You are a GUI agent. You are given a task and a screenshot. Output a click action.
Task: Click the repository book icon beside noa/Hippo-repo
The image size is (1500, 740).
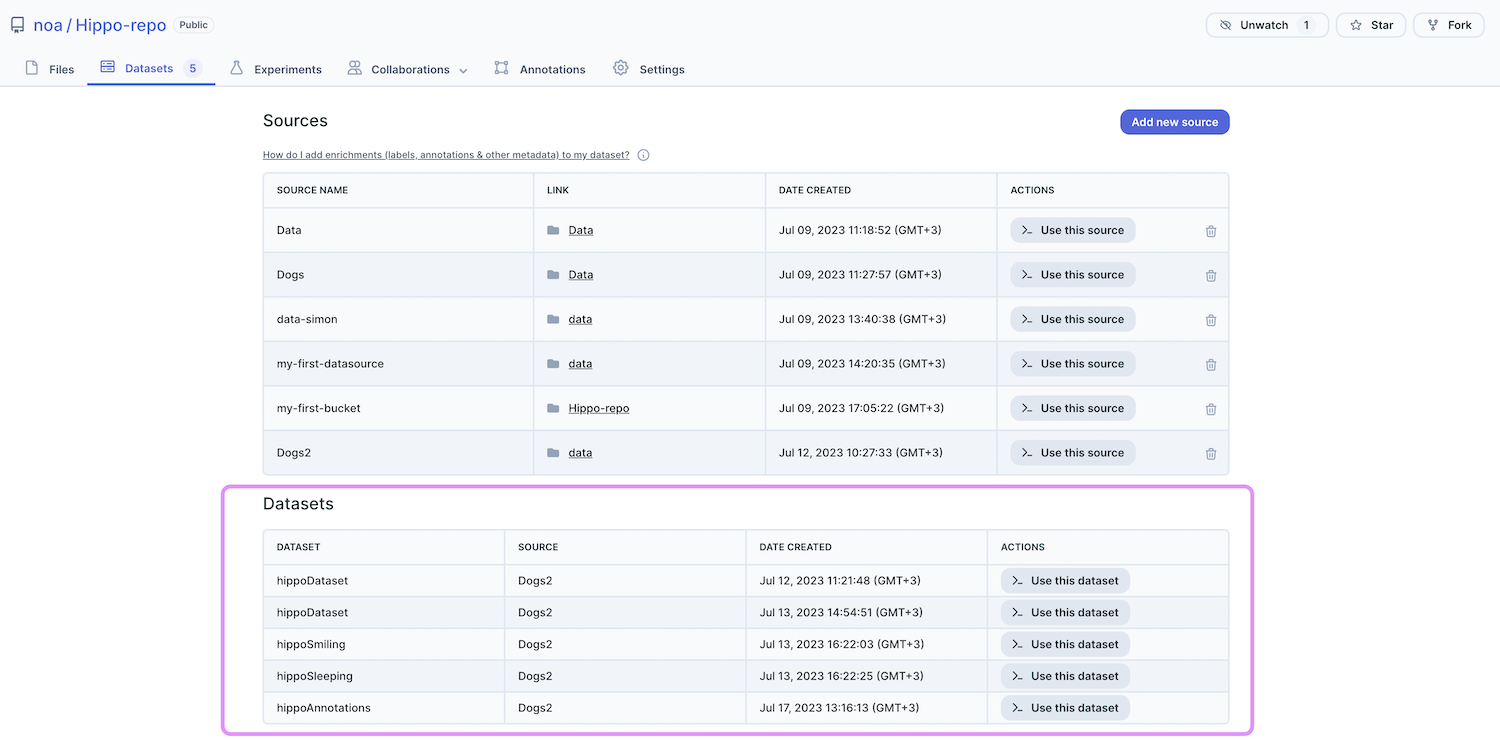(16, 24)
